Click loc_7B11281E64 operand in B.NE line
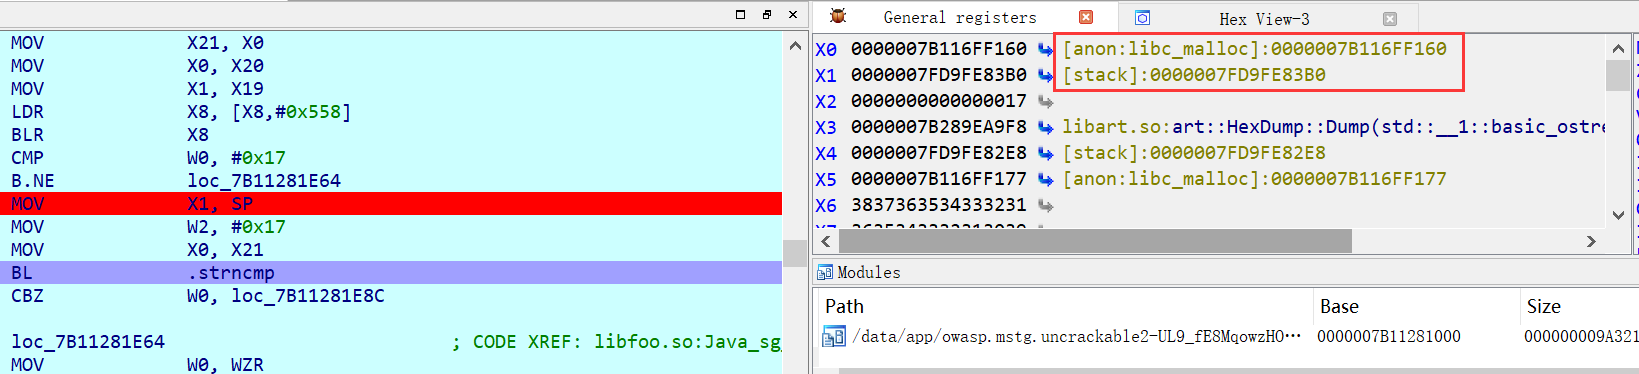The width and height of the screenshot is (1639, 374). coord(264,180)
